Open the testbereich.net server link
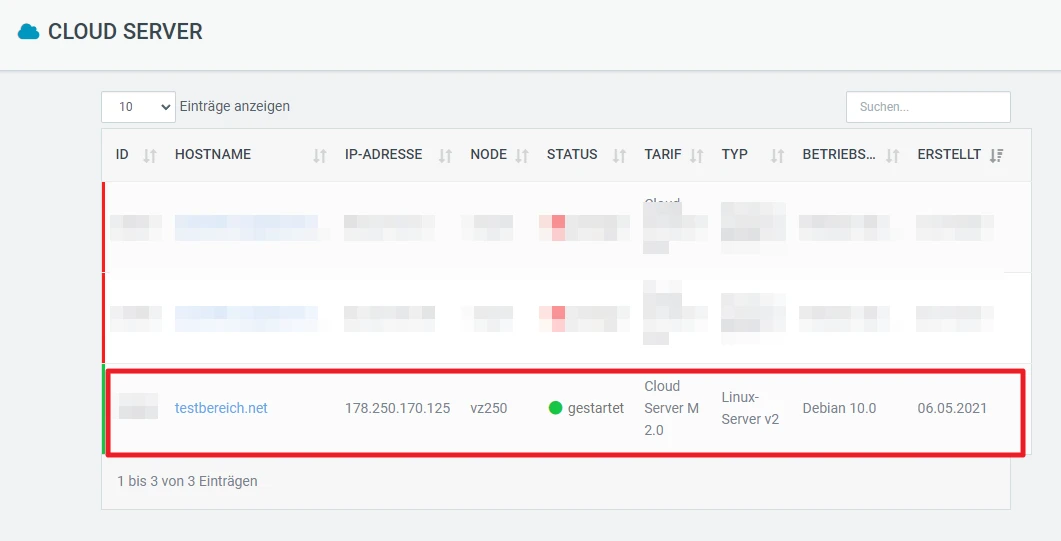Viewport: 1061px width, 541px height. point(221,408)
